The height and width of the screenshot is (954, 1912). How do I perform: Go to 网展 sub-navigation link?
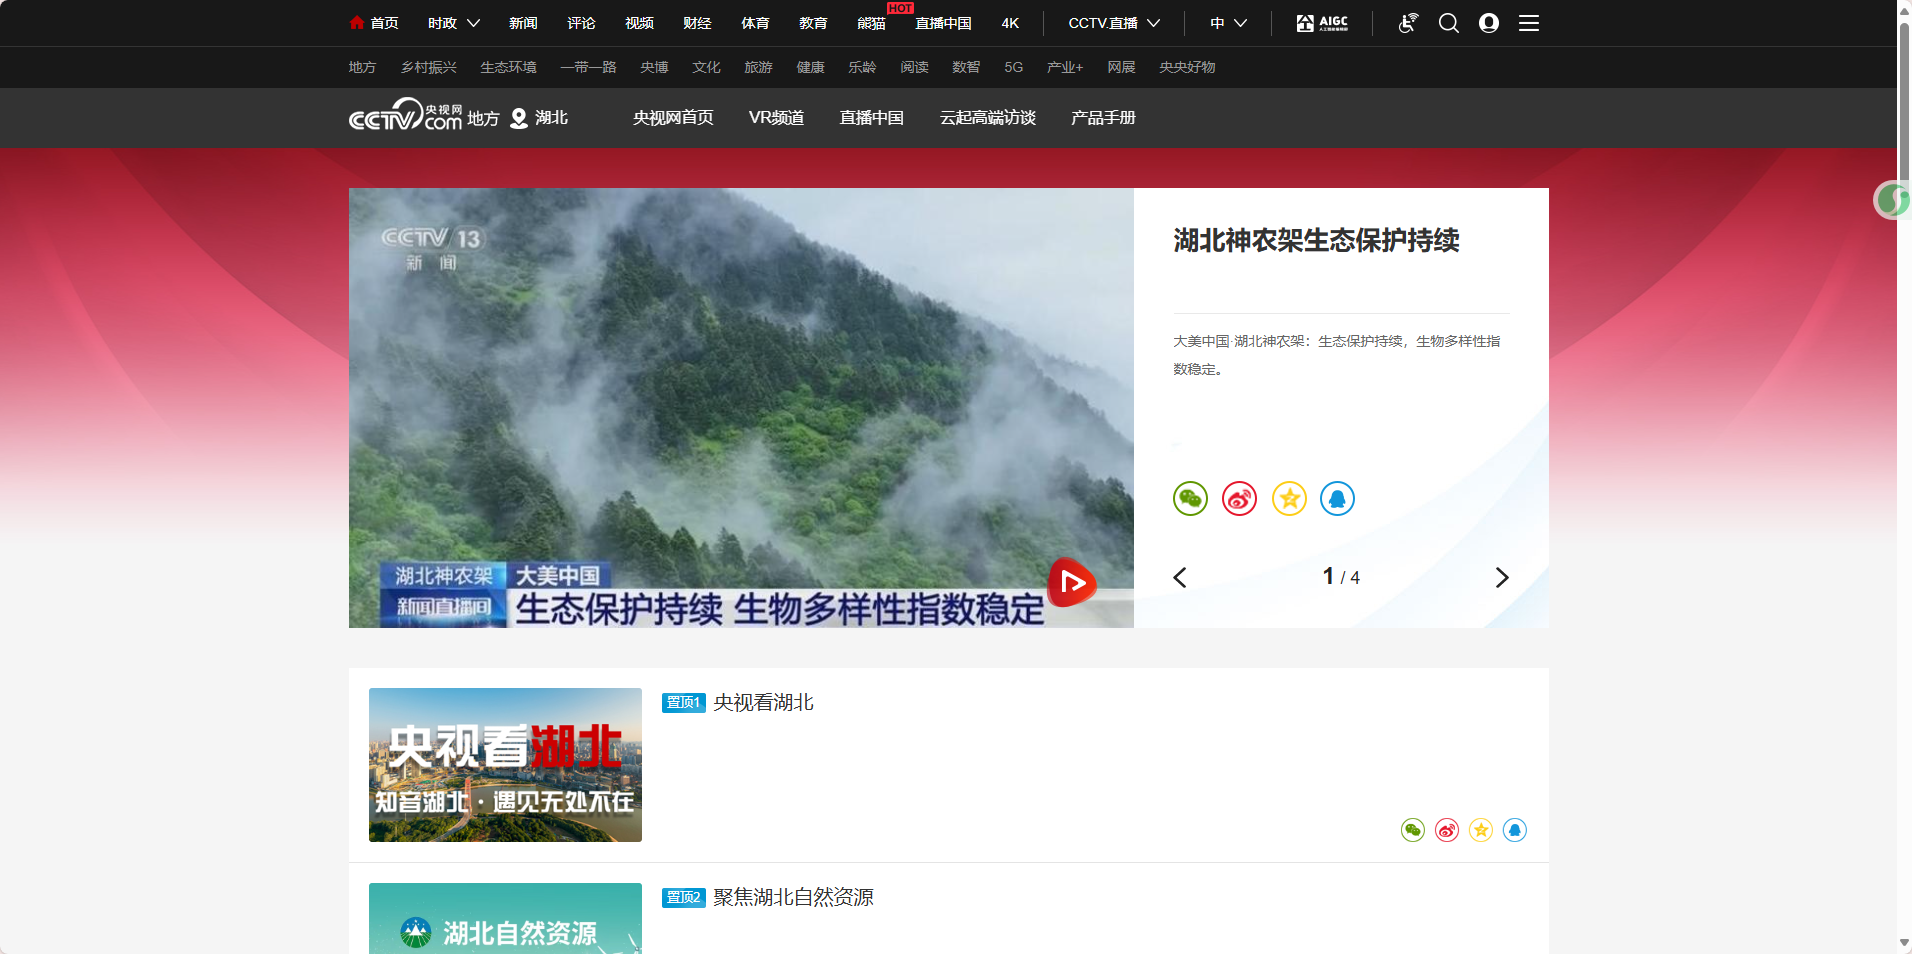1121,67
